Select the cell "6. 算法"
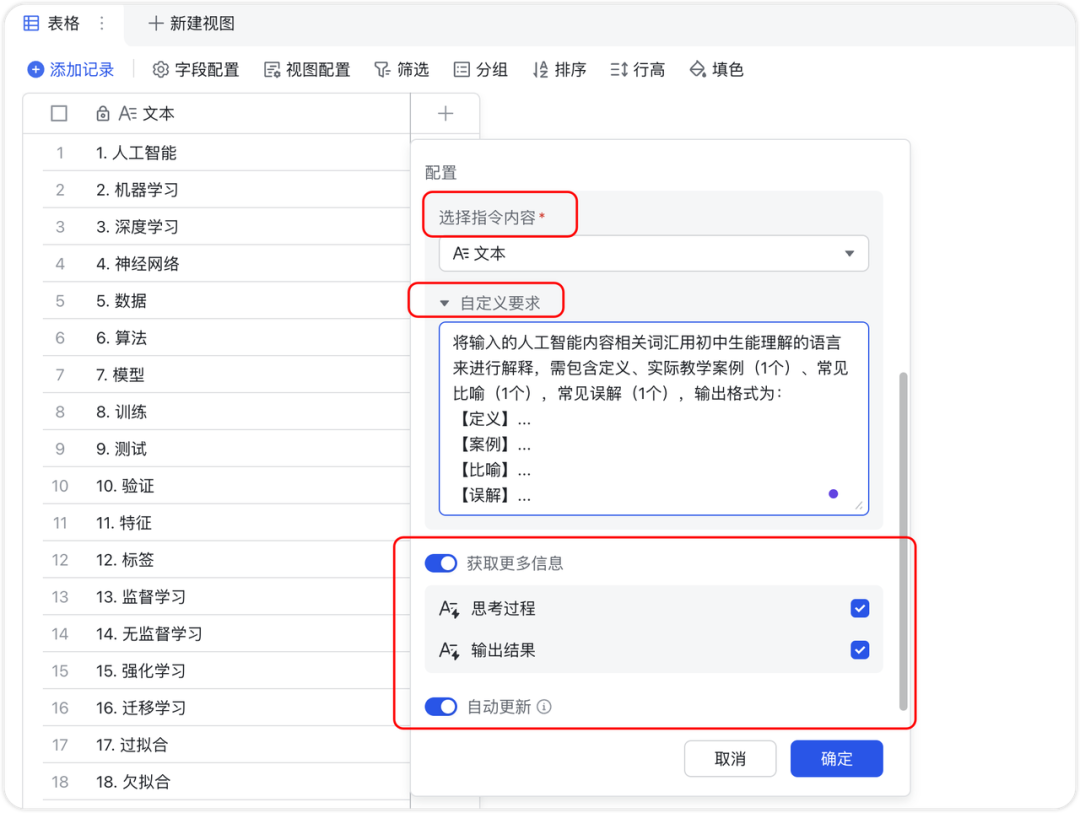 [x=226, y=338]
